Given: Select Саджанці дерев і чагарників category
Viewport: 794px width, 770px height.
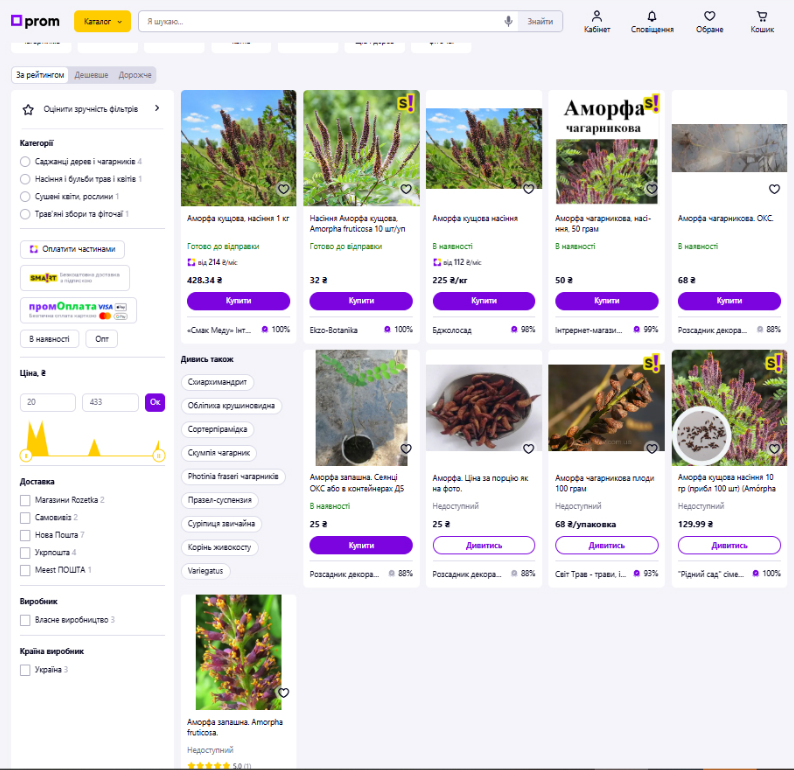Looking at the screenshot, I should click(x=26, y=161).
